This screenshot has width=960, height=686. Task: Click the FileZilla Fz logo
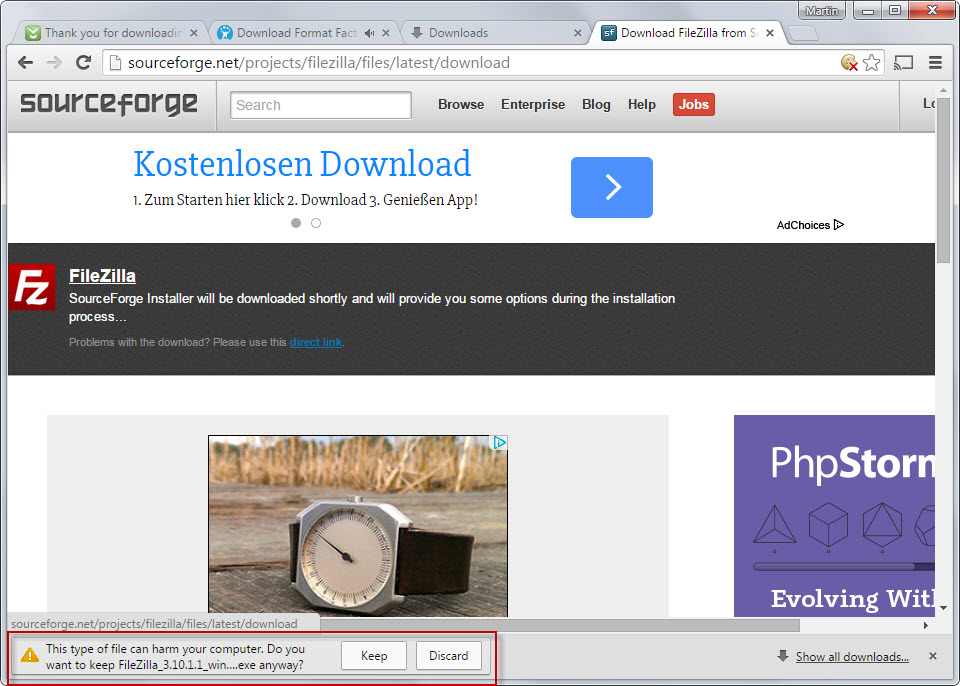click(32, 287)
